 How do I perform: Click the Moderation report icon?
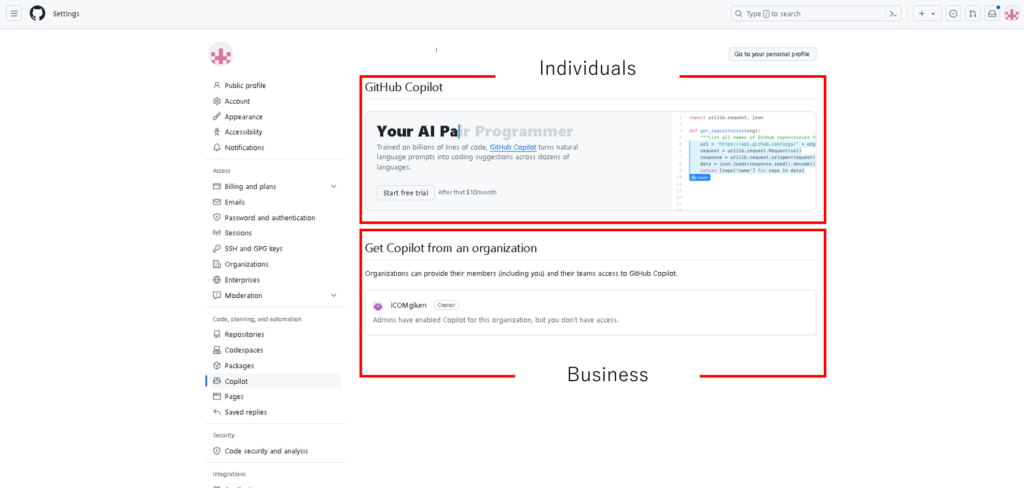coord(217,295)
